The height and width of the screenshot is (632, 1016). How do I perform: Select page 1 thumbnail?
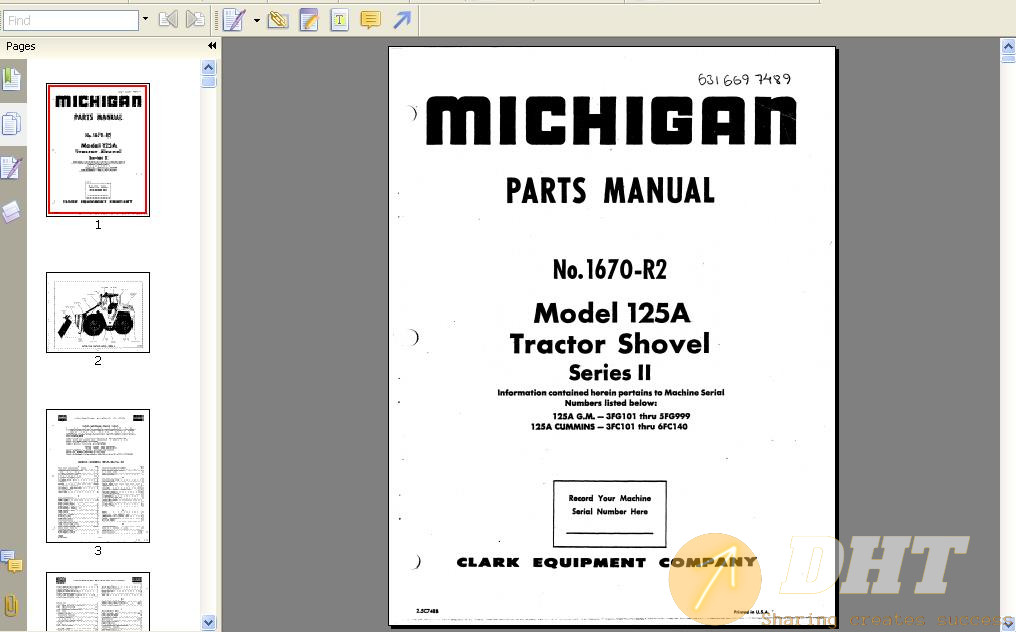(x=98, y=150)
